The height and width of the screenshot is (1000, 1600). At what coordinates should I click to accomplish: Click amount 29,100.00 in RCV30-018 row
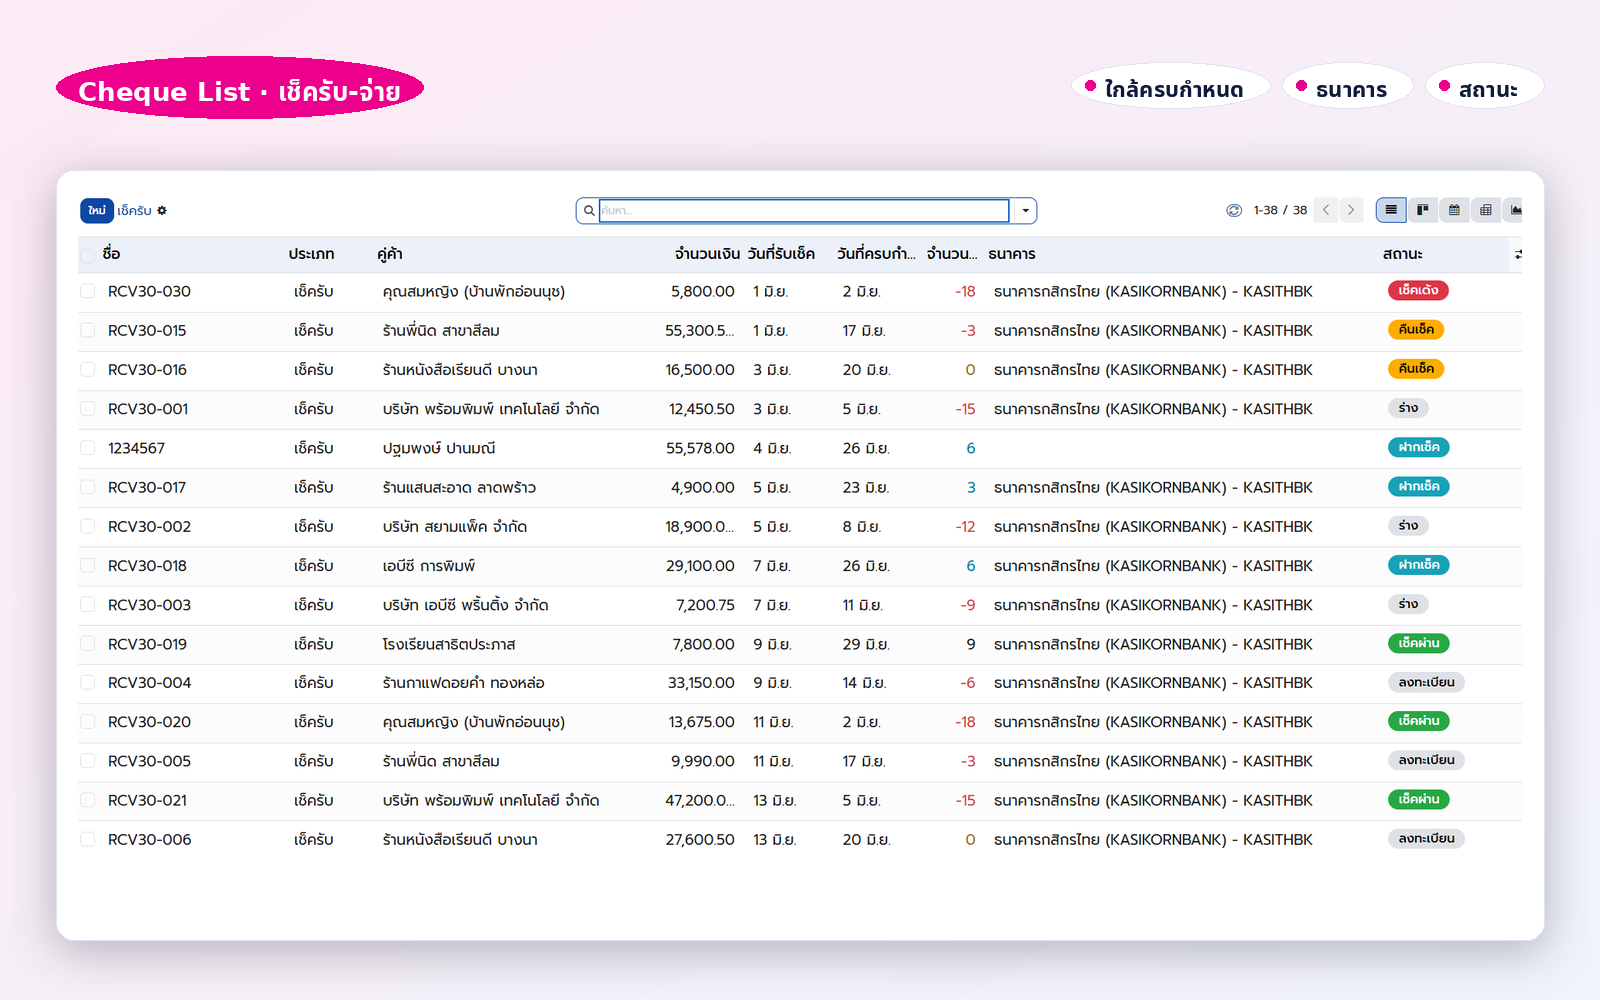[x=700, y=566]
